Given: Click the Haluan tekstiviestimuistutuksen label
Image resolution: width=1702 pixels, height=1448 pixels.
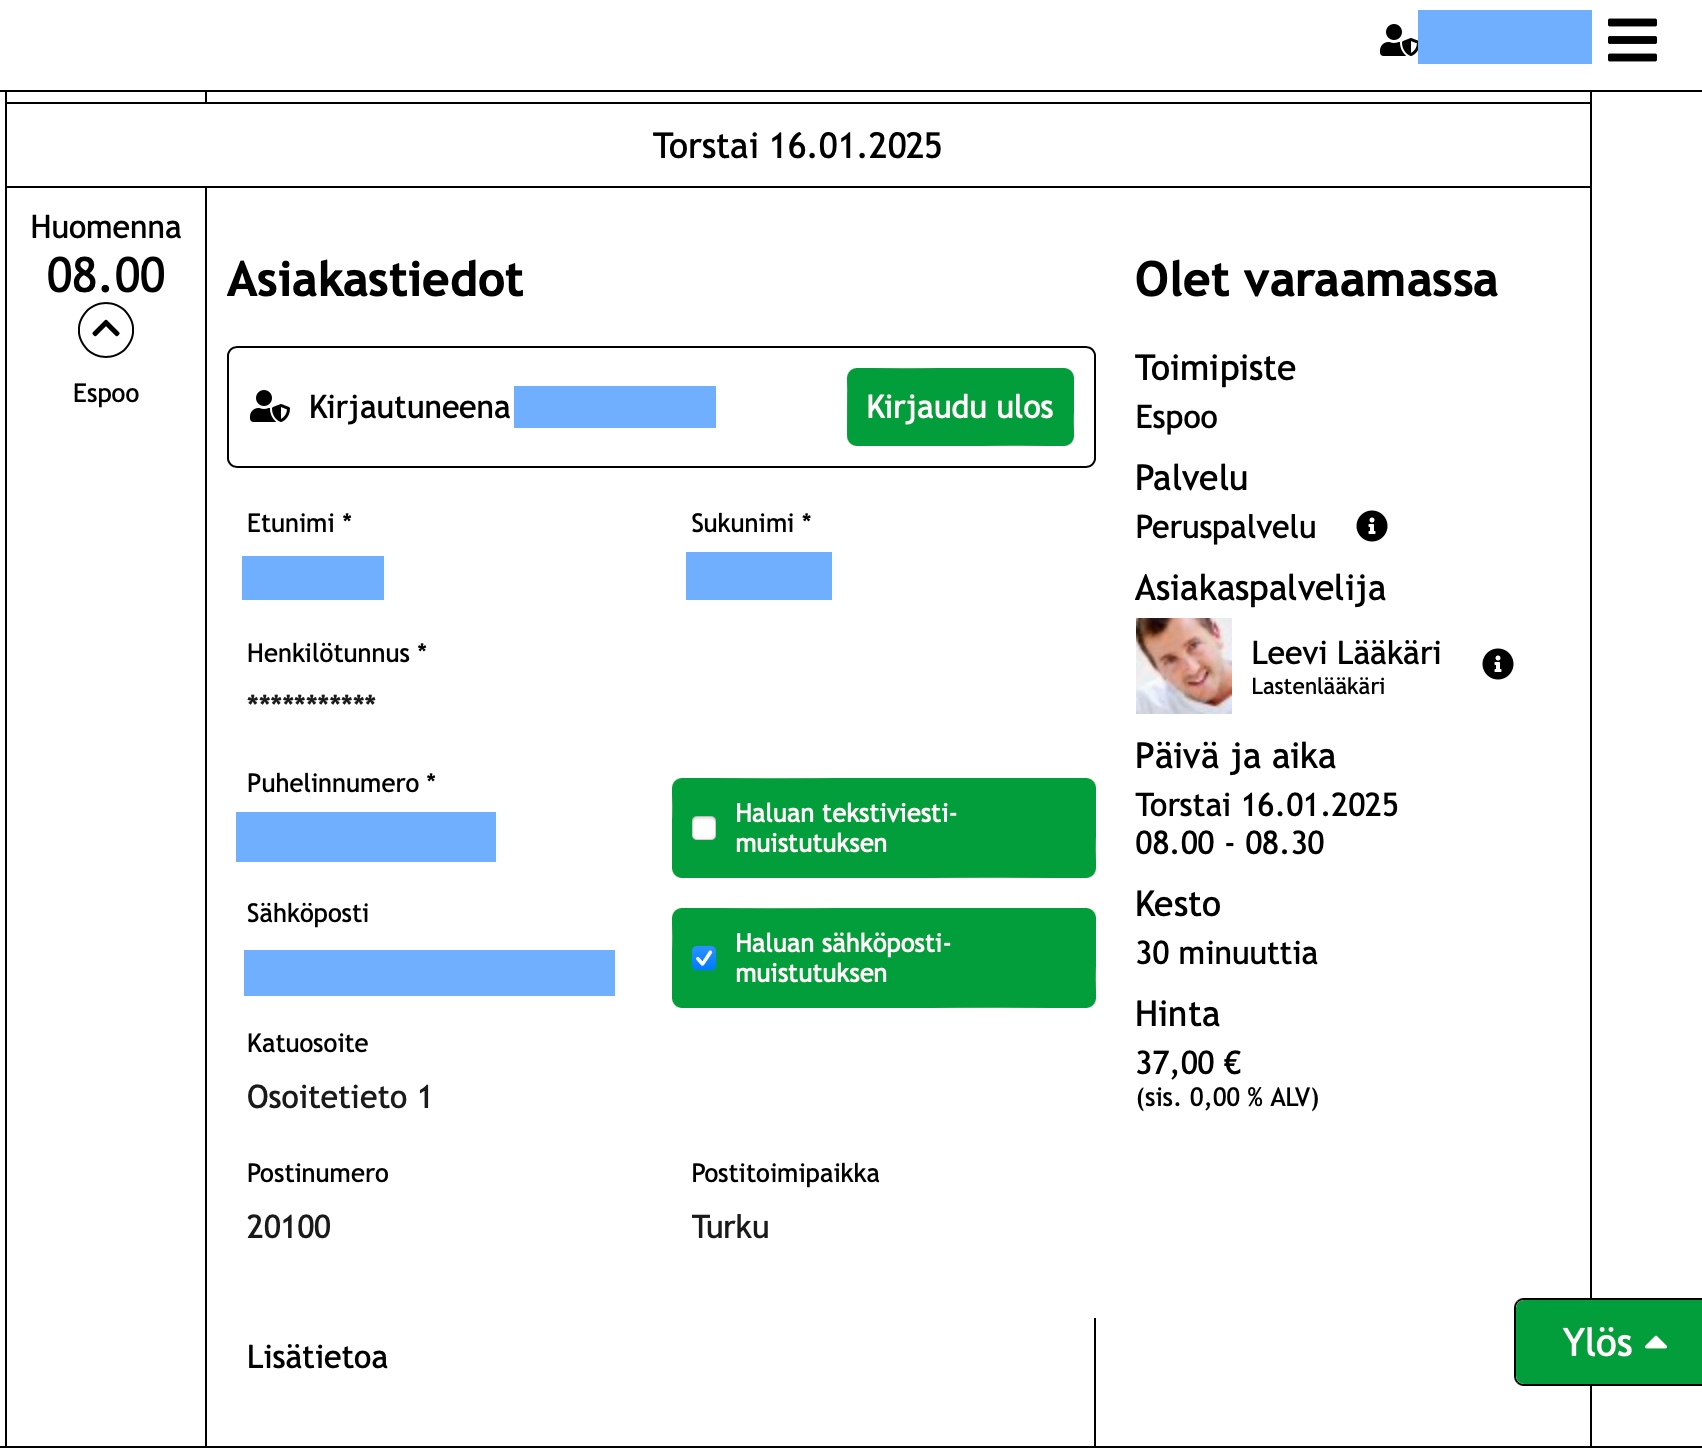Looking at the screenshot, I should pos(845,828).
